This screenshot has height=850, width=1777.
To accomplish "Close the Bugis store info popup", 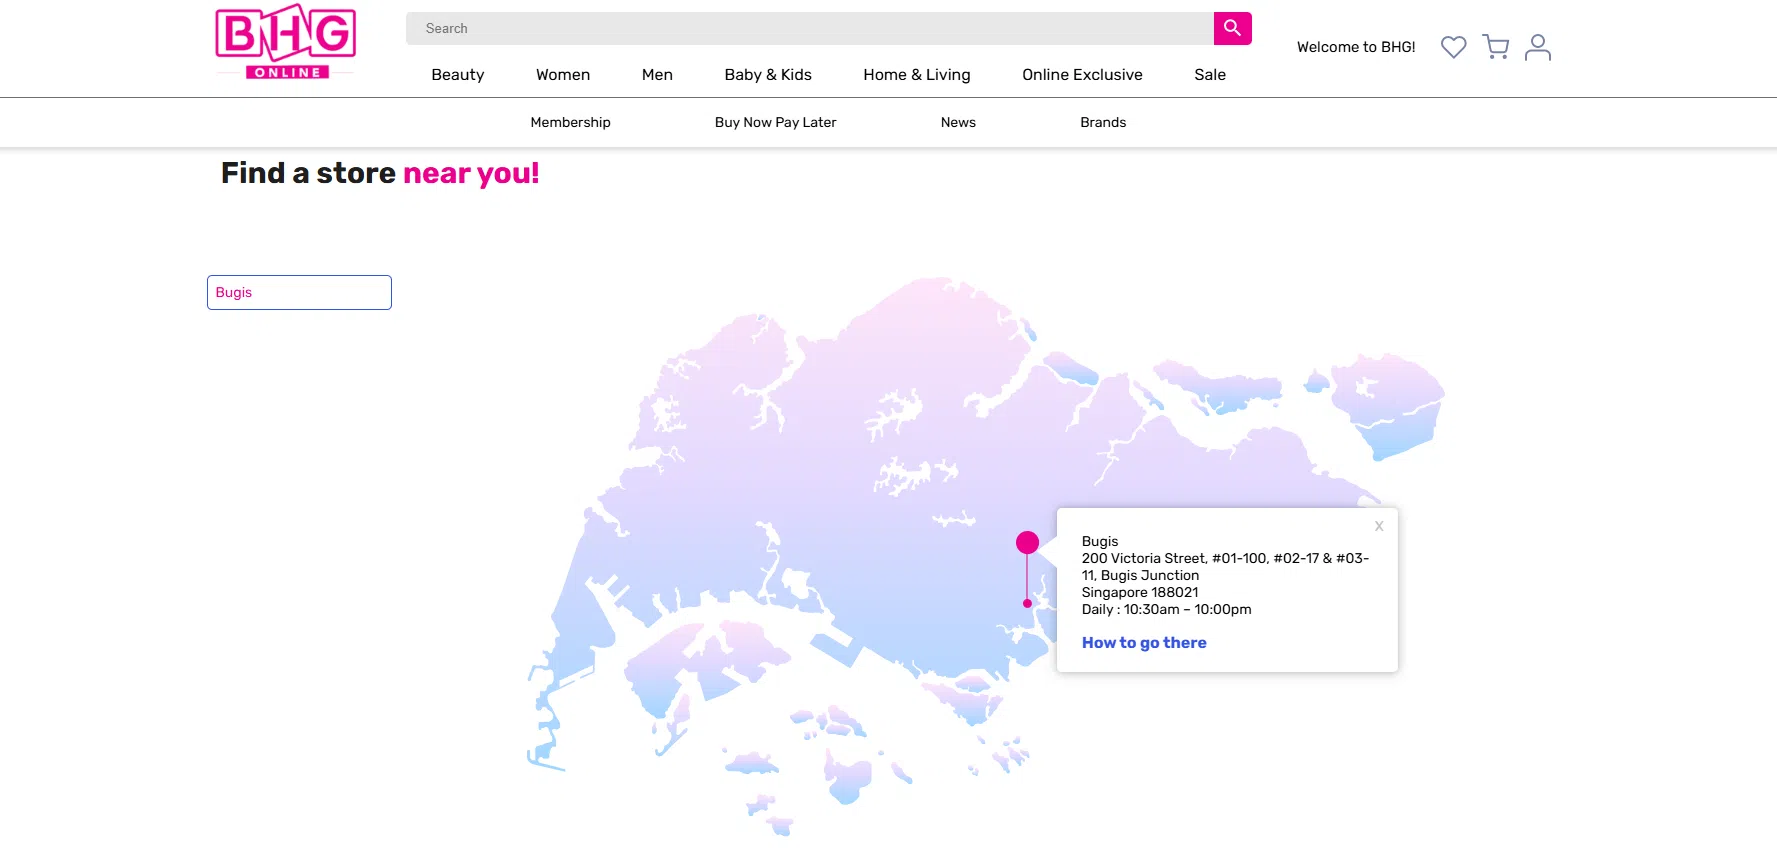I will point(1378,526).
